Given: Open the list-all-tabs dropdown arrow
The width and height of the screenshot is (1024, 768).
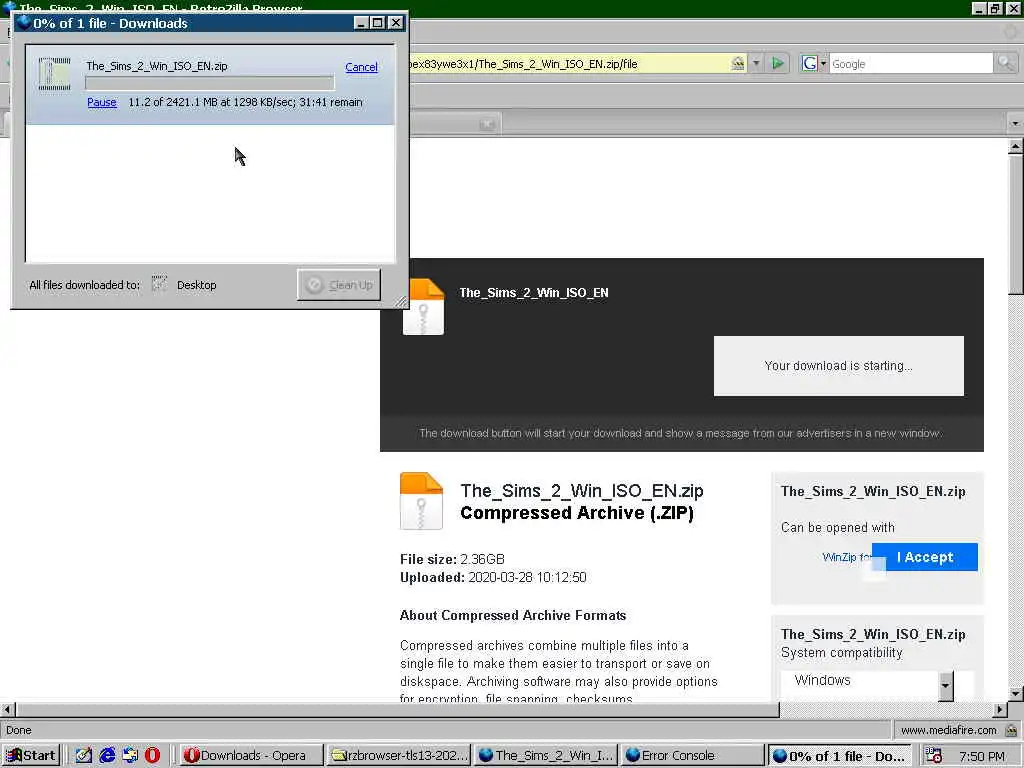Looking at the screenshot, I should coord(1015,123).
